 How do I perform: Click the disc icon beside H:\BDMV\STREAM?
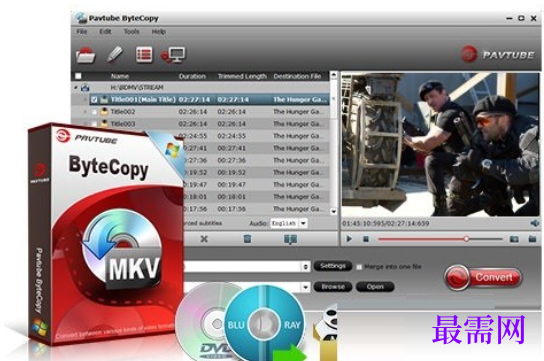pos(85,87)
